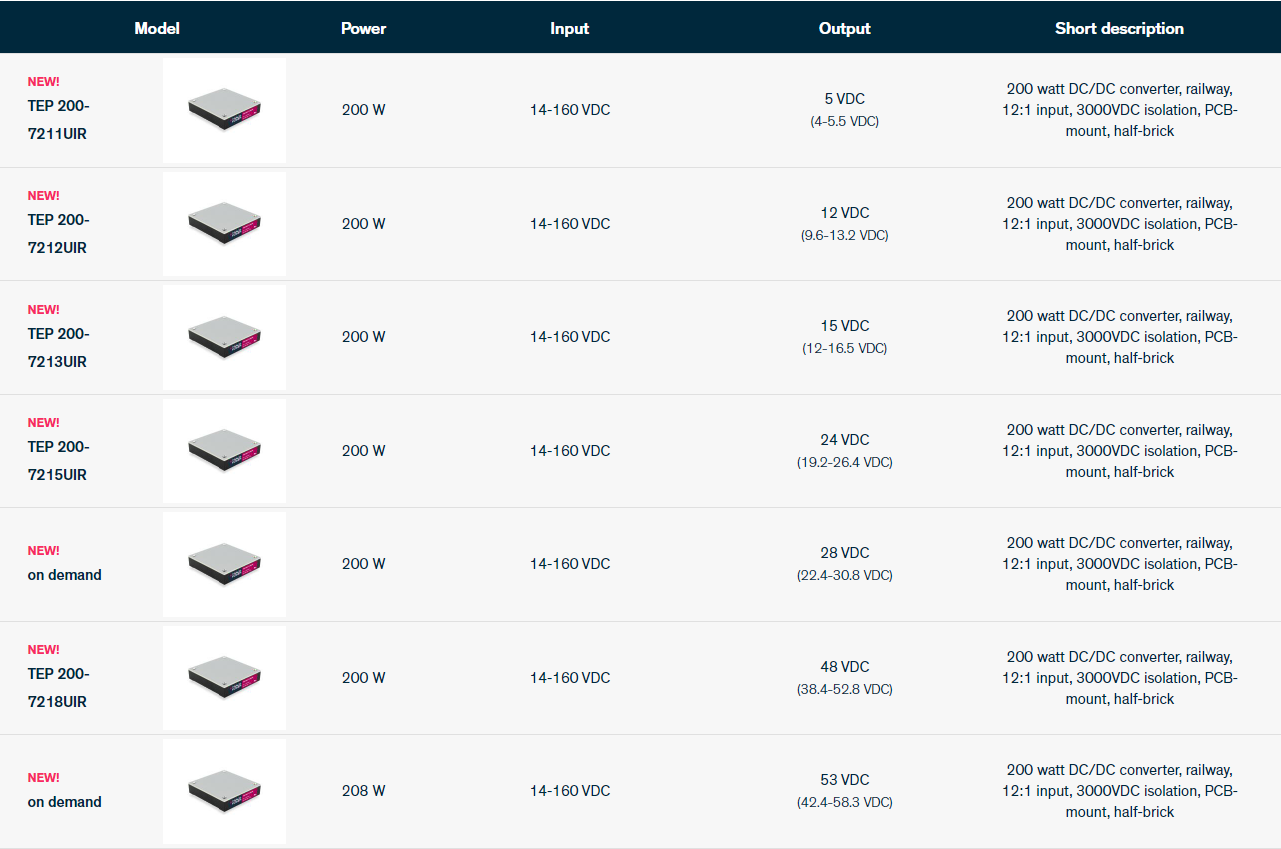This screenshot has height=849, width=1281.
Task: Sort table by Model column header
Action: (x=157, y=28)
